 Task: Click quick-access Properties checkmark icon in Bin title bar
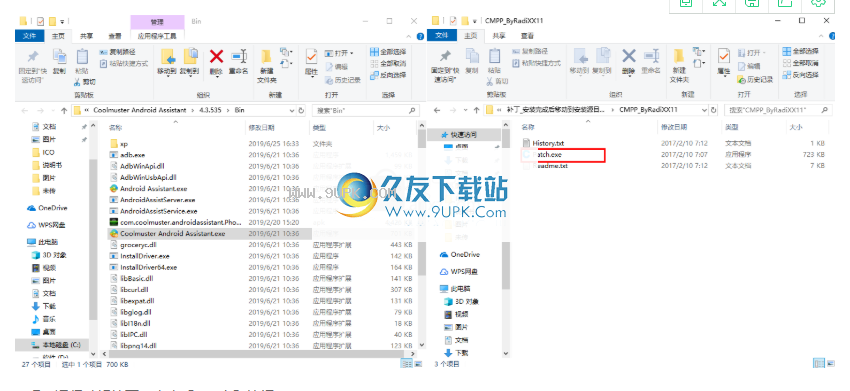41,21
